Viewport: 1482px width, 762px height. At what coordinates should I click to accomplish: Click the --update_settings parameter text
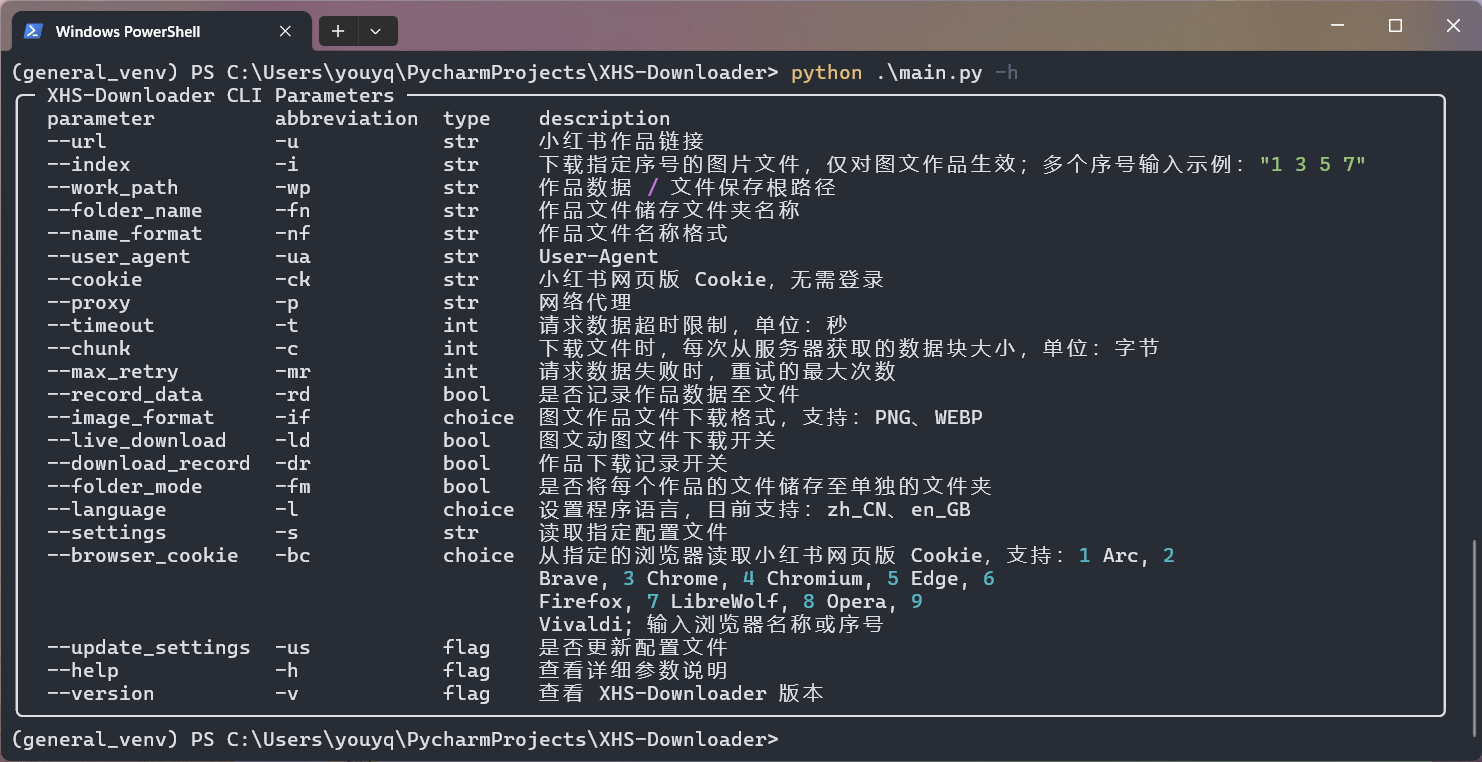point(149,647)
